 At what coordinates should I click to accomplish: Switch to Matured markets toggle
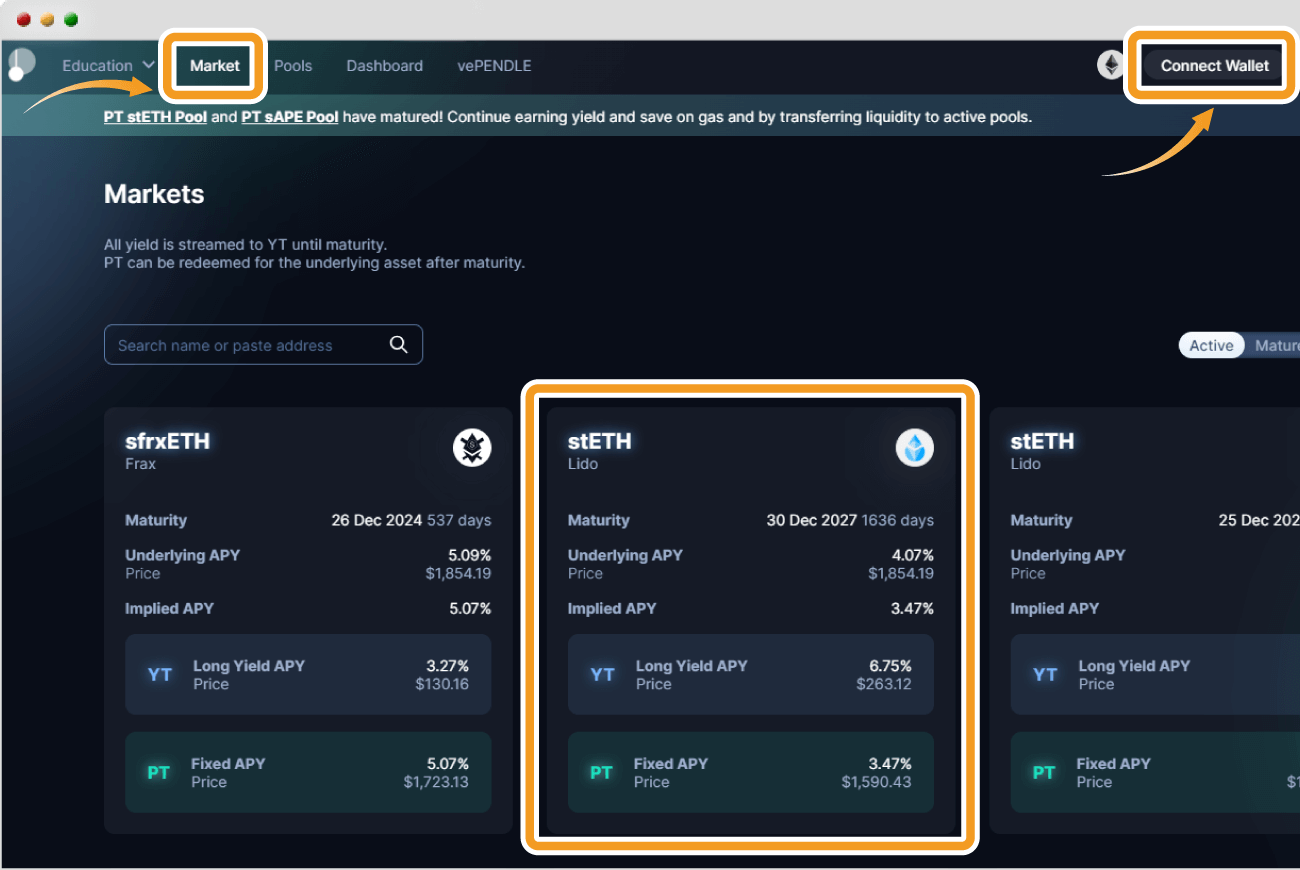click(1276, 345)
